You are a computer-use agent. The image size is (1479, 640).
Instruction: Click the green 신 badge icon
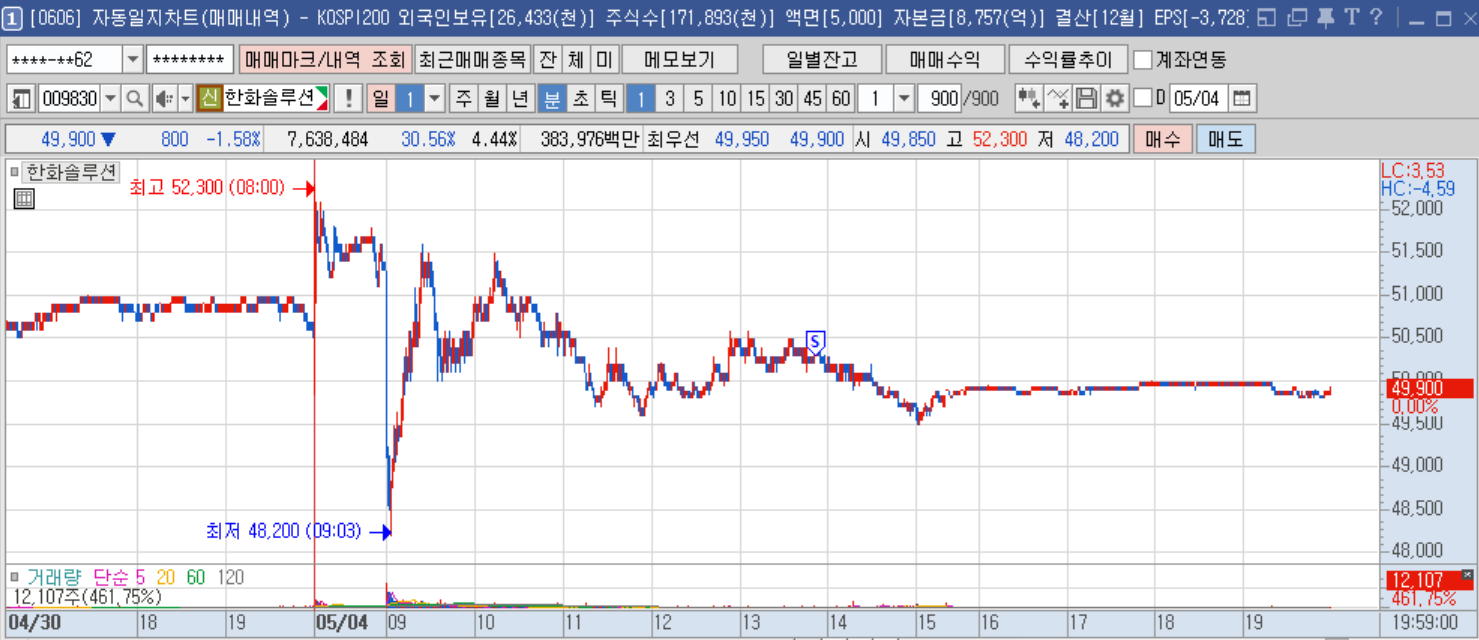coord(208,99)
